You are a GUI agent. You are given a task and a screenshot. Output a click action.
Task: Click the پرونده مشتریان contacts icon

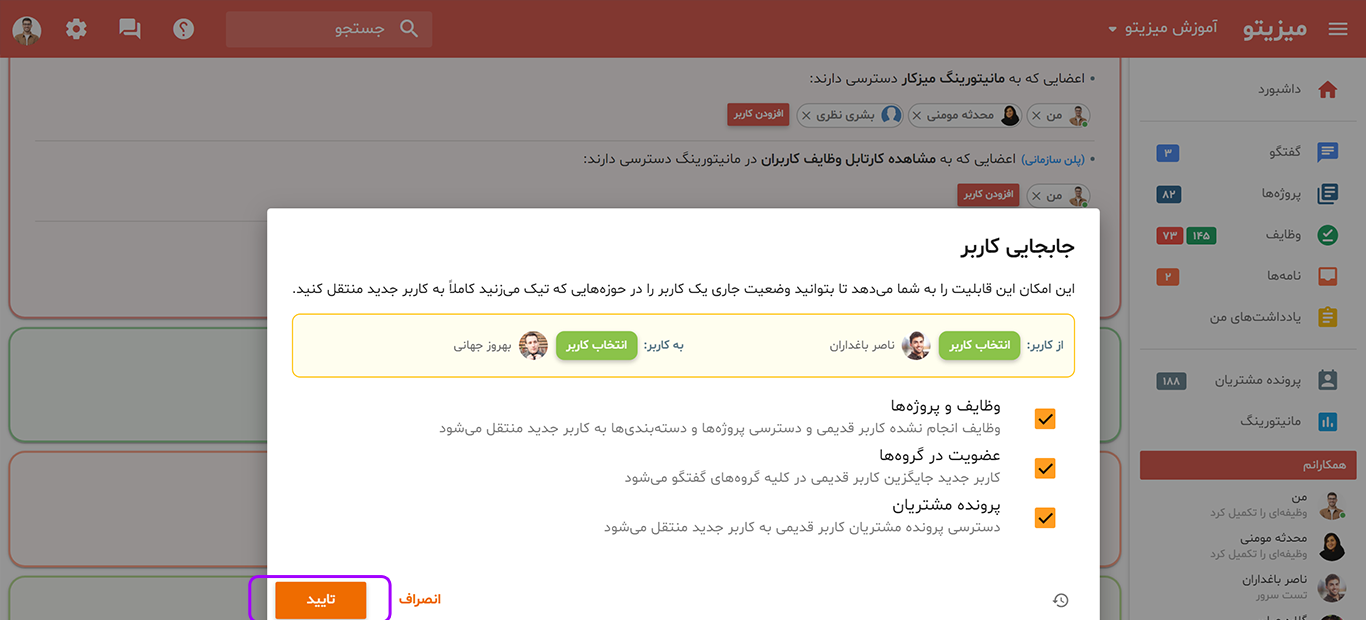coord(1328,380)
